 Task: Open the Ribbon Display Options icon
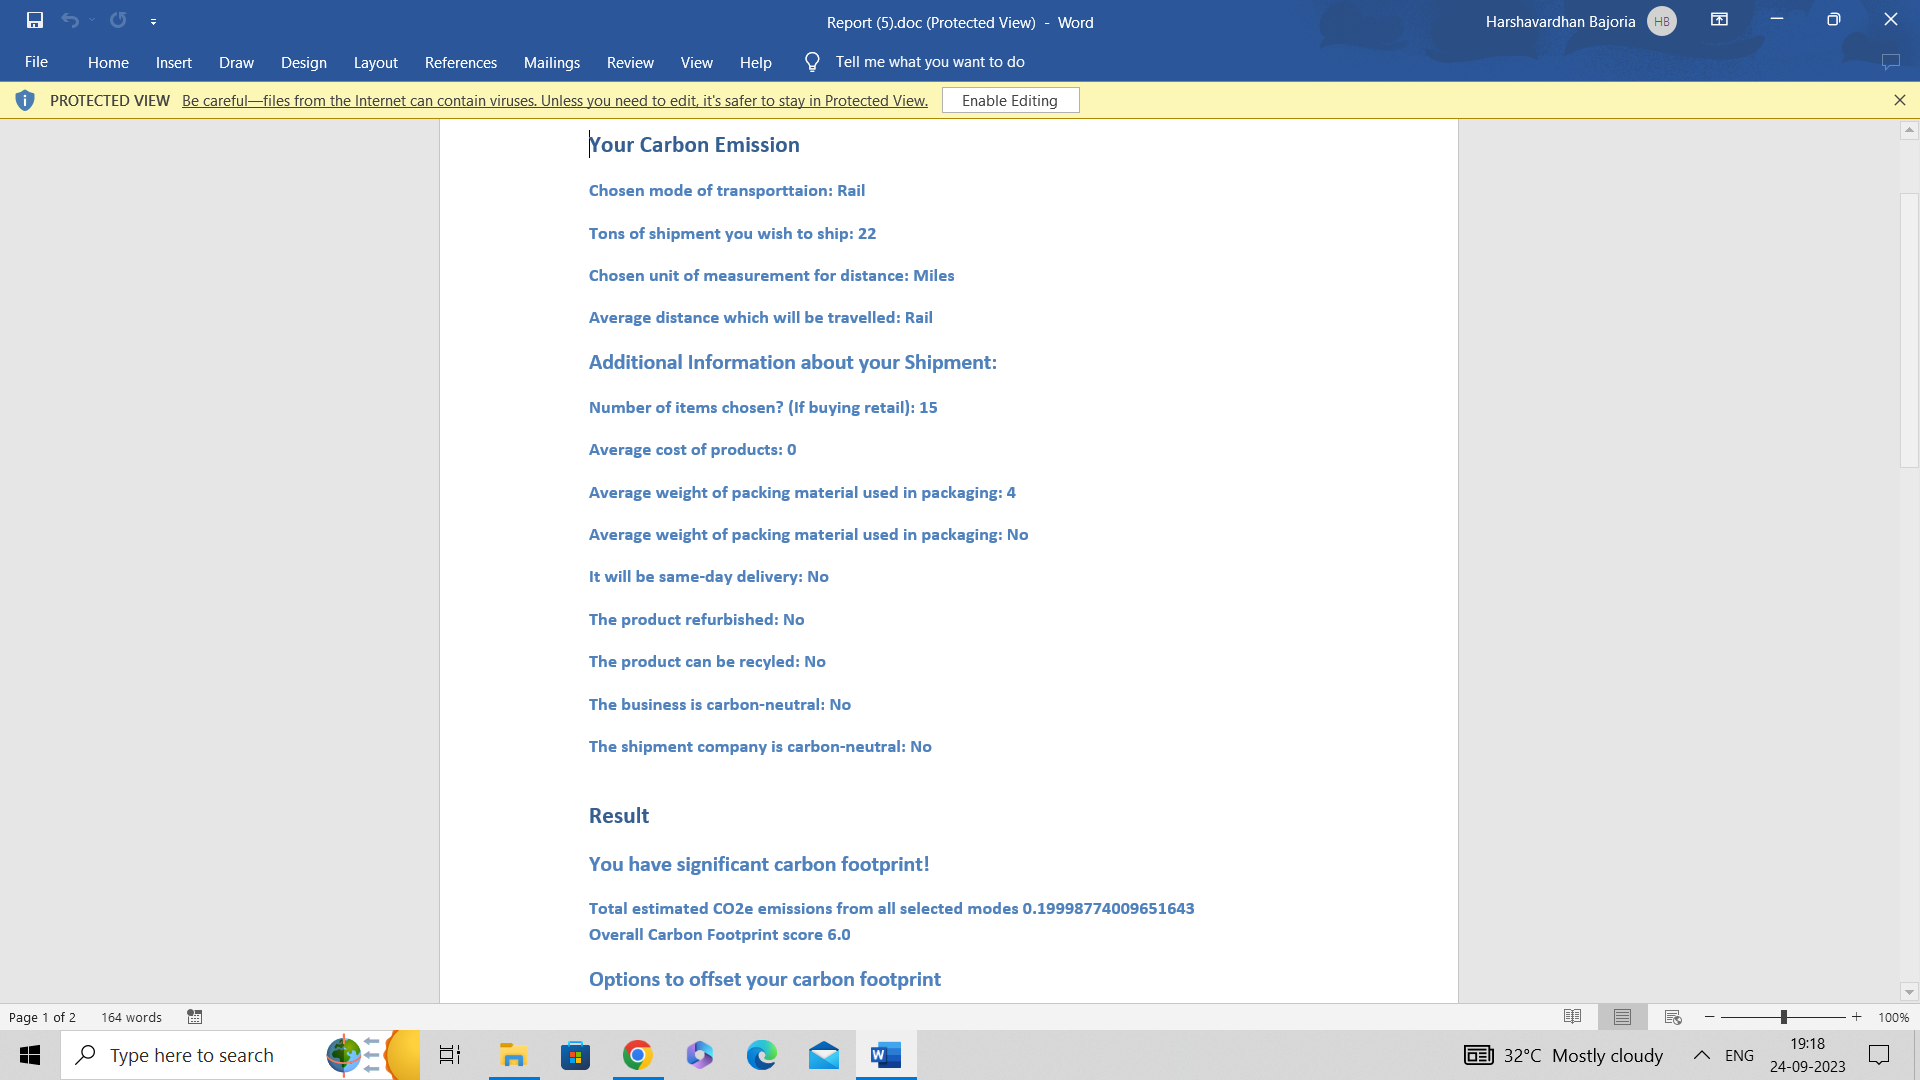tap(1719, 20)
